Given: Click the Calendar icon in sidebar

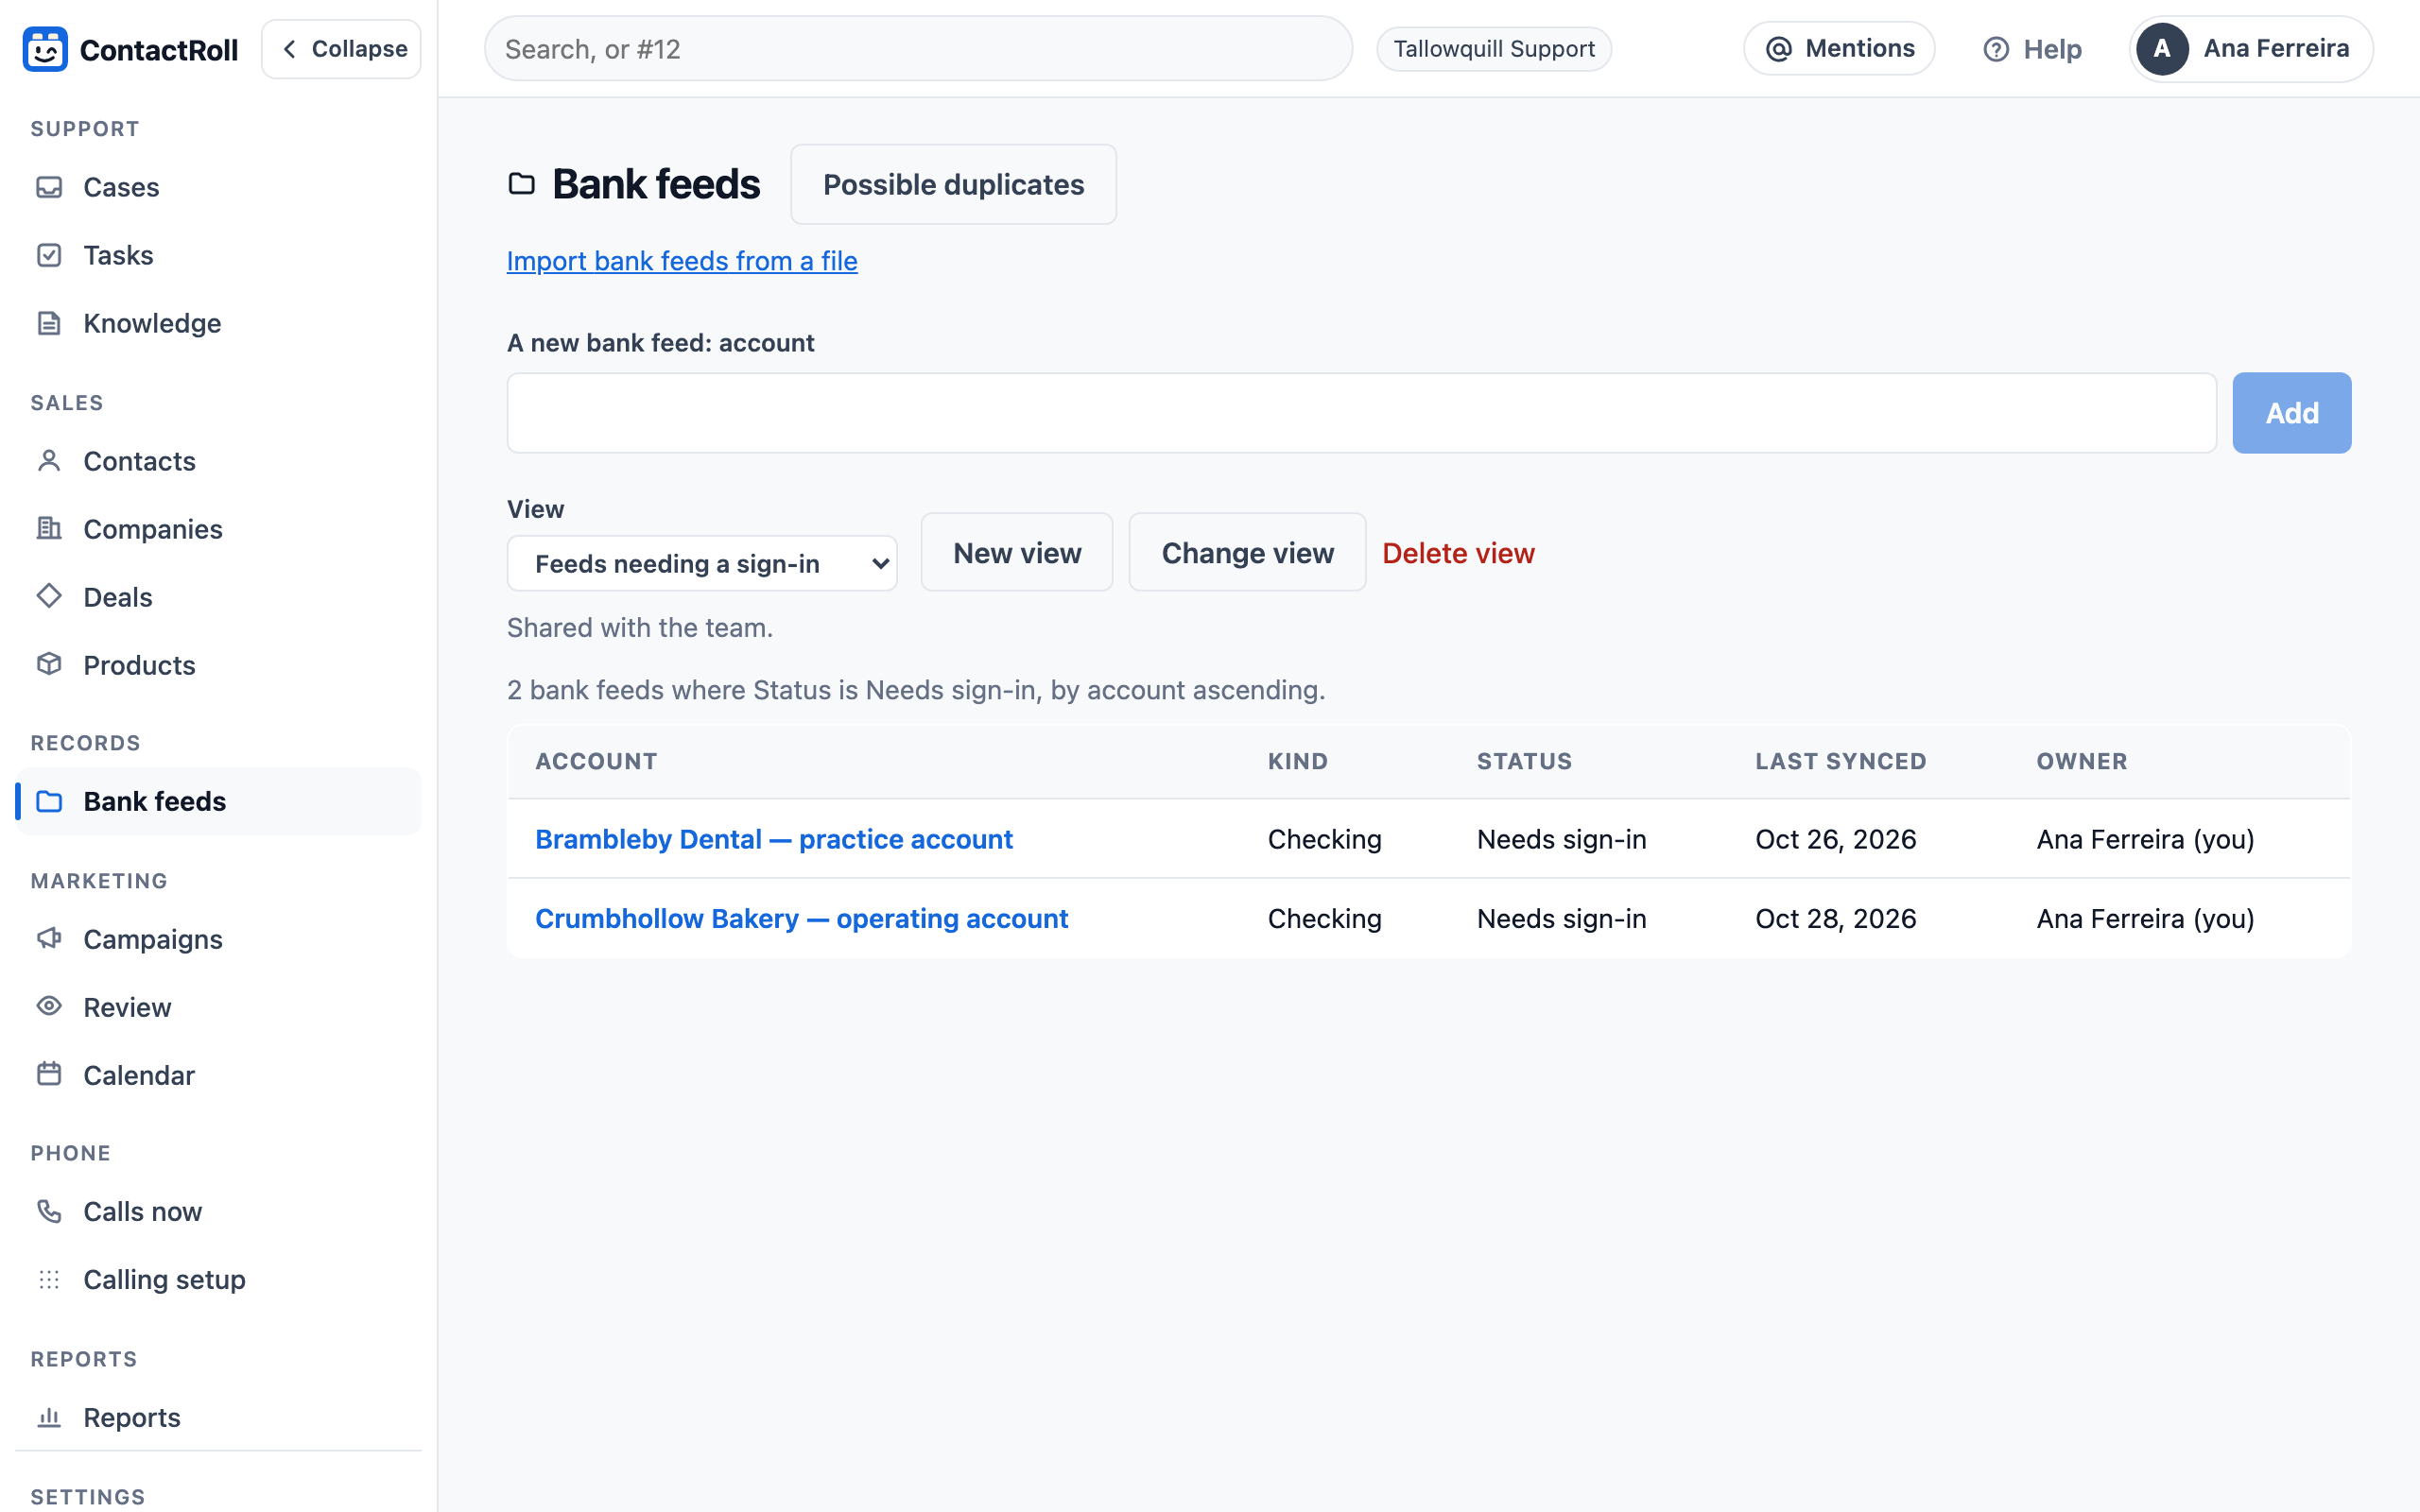Looking at the screenshot, I should (49, 1074).
